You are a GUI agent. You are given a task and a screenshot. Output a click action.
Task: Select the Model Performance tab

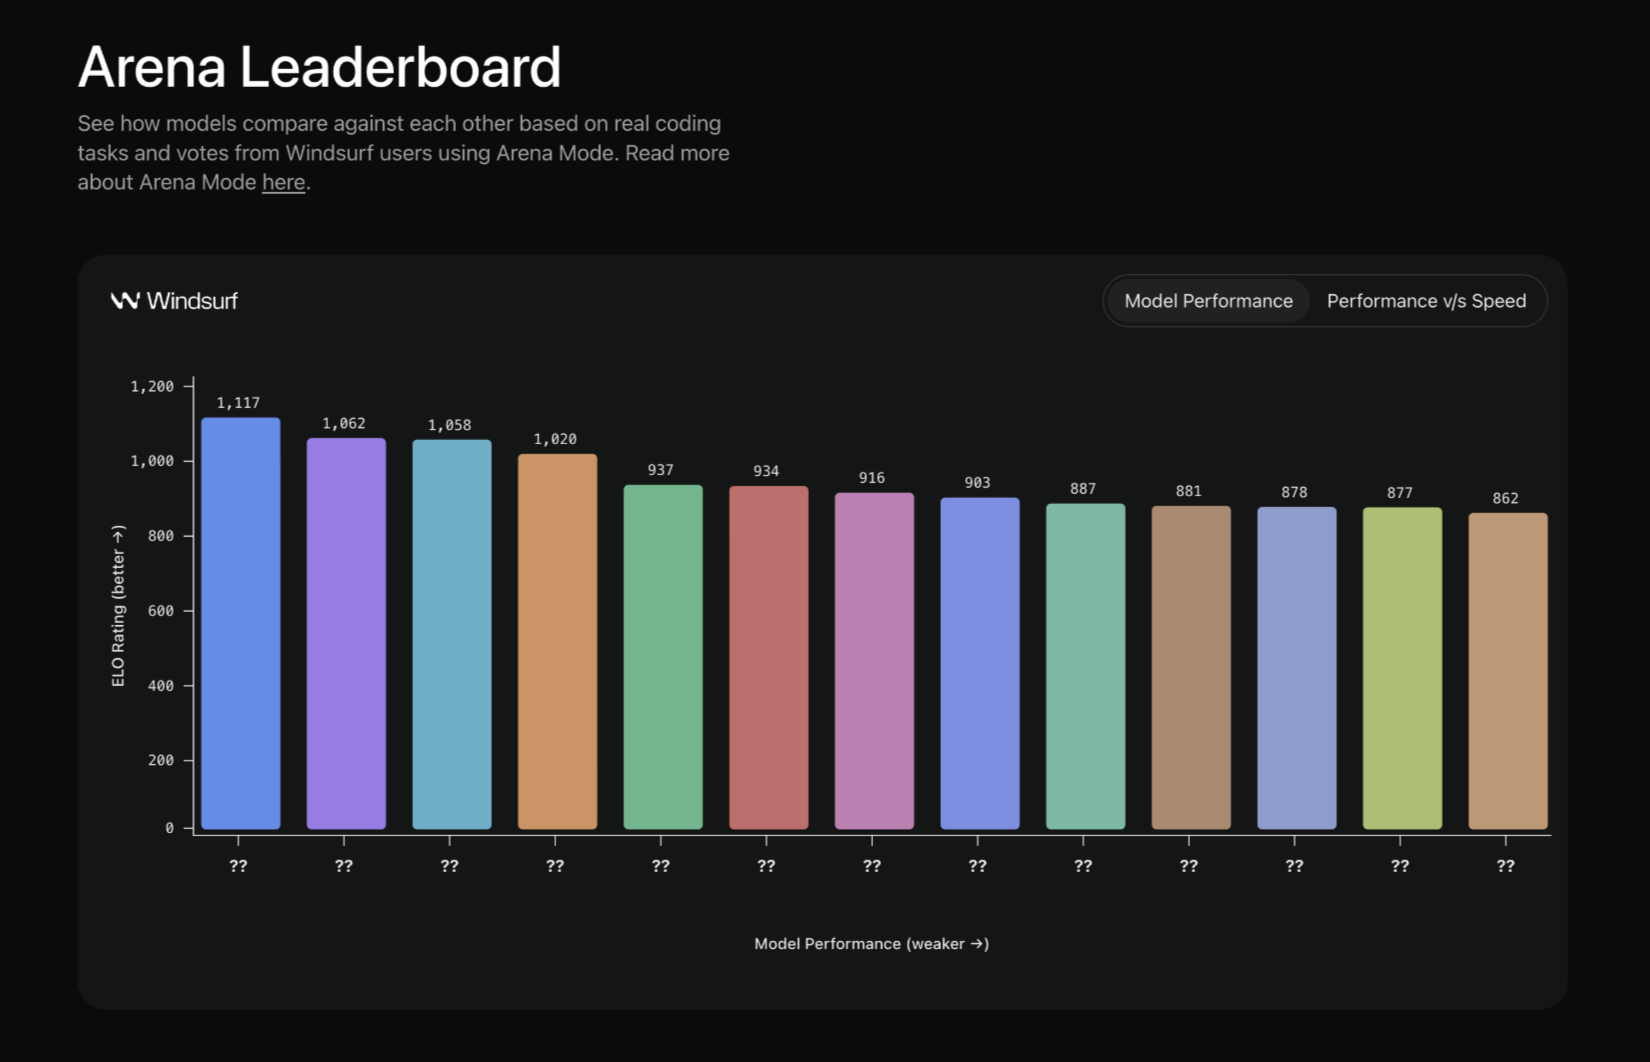1208,301
